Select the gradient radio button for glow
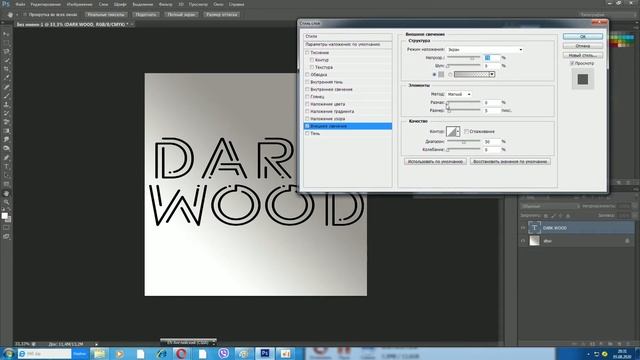Image resolution: width=640 pixels, height=360 pixels. click(450, 75)
